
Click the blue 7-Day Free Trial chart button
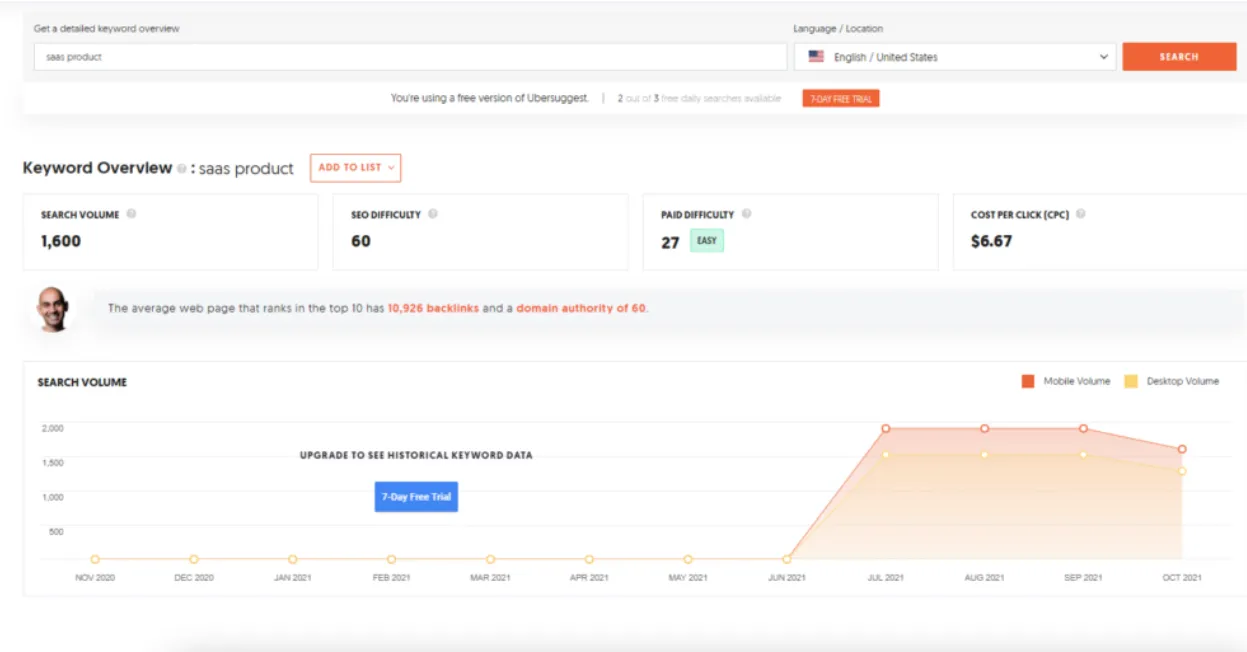tap(416, 496)
